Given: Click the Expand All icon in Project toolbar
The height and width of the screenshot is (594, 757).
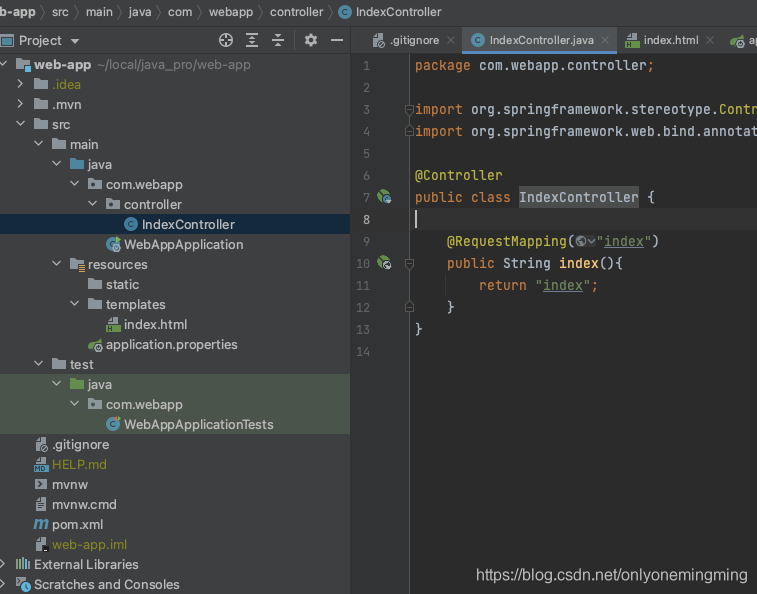Looking at the screenshot, I should (x=252, y=40).
